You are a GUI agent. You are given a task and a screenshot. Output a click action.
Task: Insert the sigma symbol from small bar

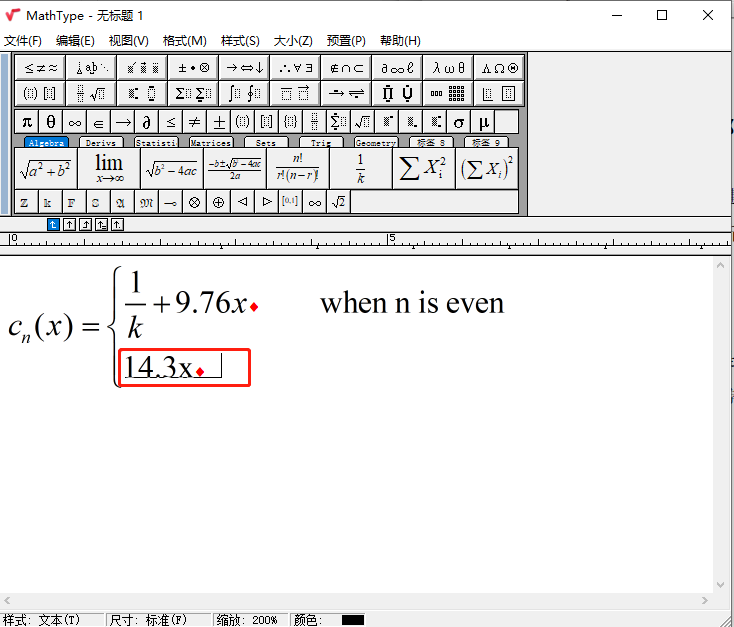click(x=459, y=122)
